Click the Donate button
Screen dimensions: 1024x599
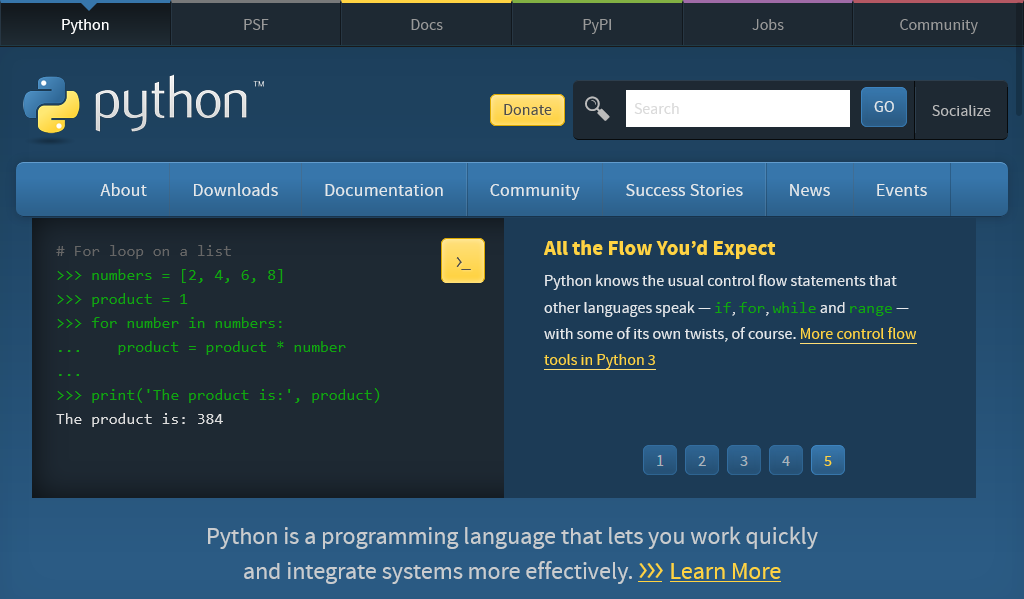(528, 110)
